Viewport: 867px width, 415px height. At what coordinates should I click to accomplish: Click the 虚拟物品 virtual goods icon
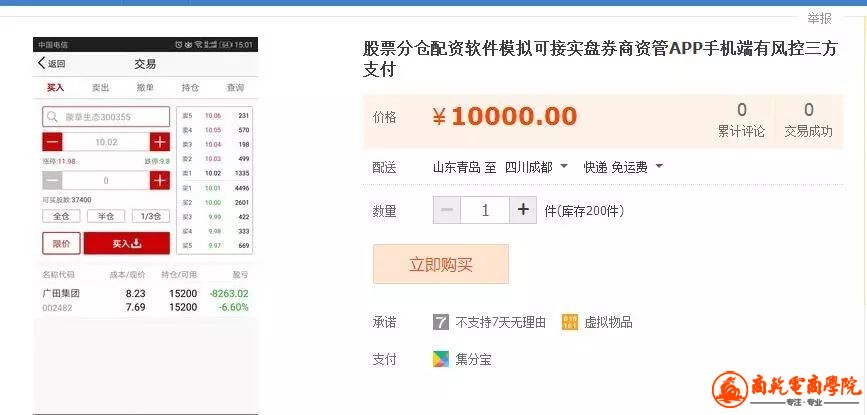pyautogui.click(x=570, y=322)
